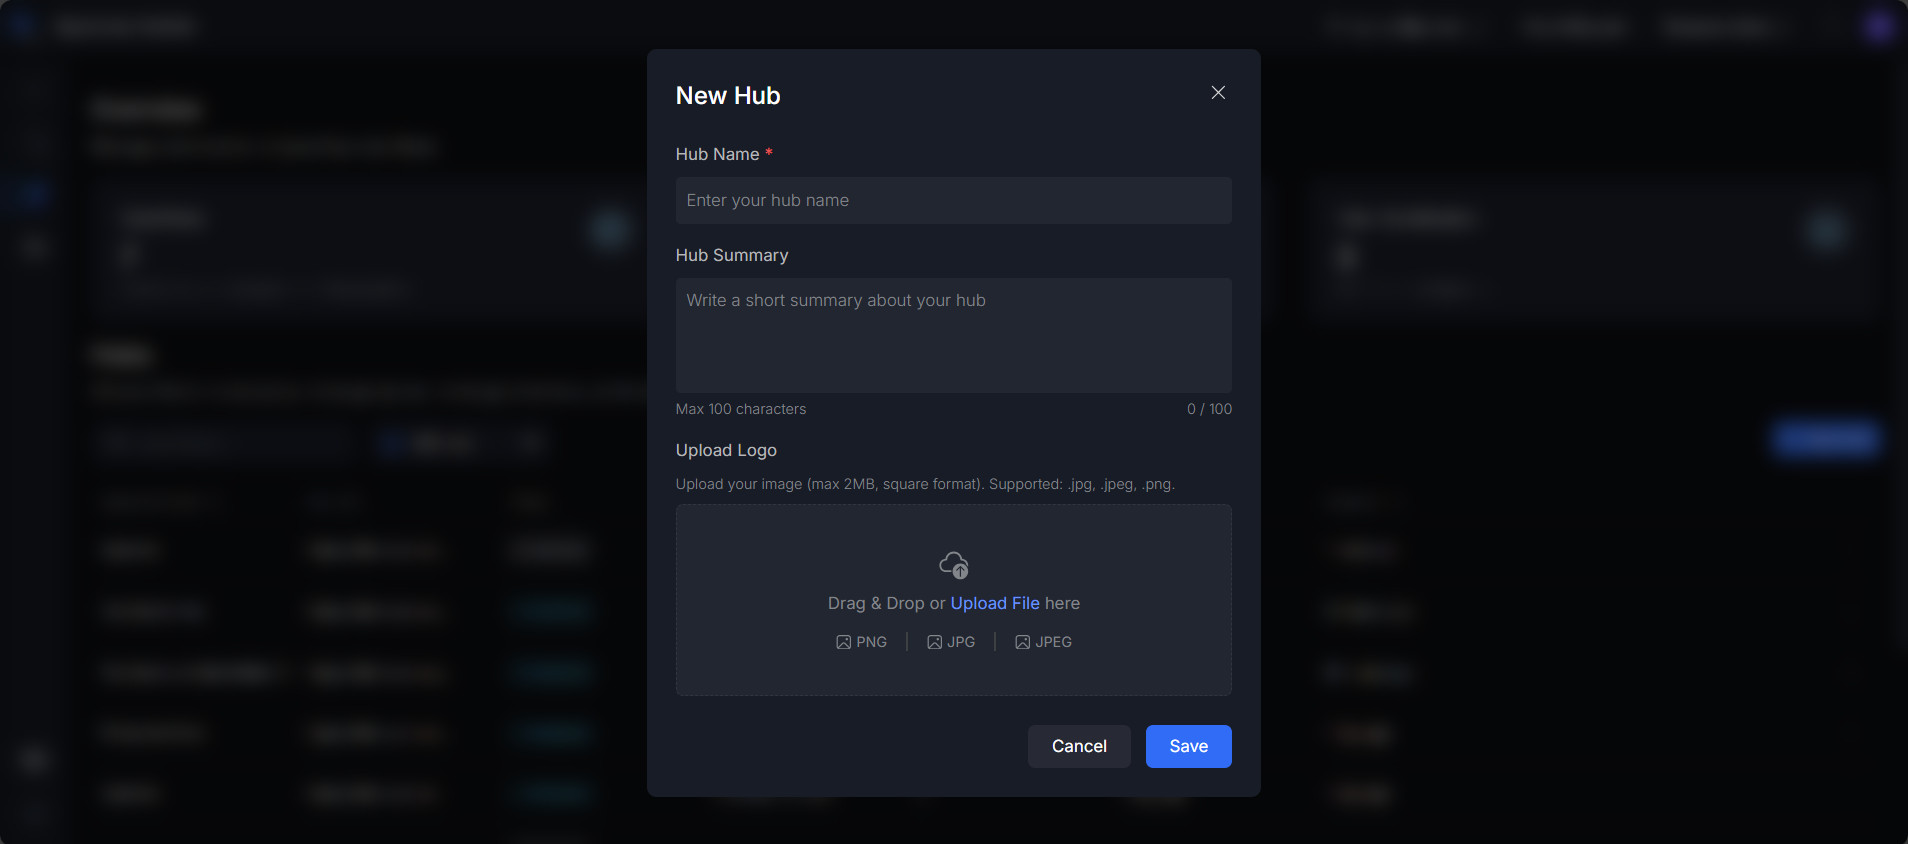This screenshot has height=844, width=1908.
Task: Save the new hub
Action: coord(1188,746)
